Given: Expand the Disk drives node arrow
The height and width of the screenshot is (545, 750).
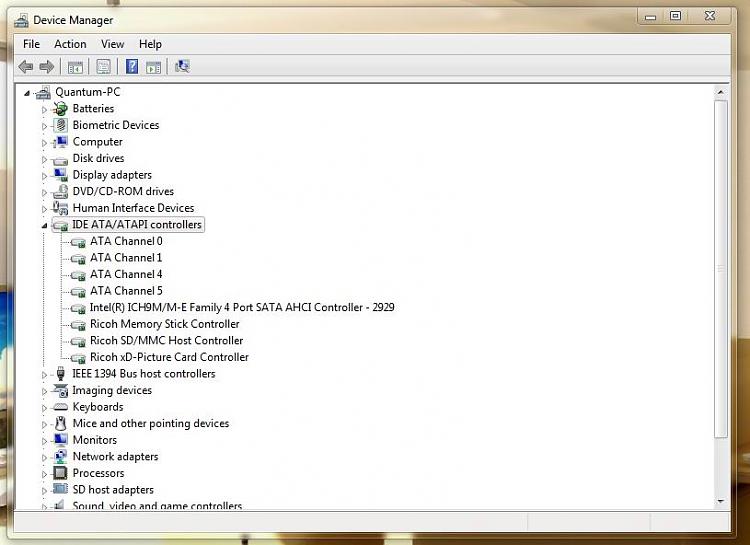Looking at the screenshot, I should tap(44, 159).
